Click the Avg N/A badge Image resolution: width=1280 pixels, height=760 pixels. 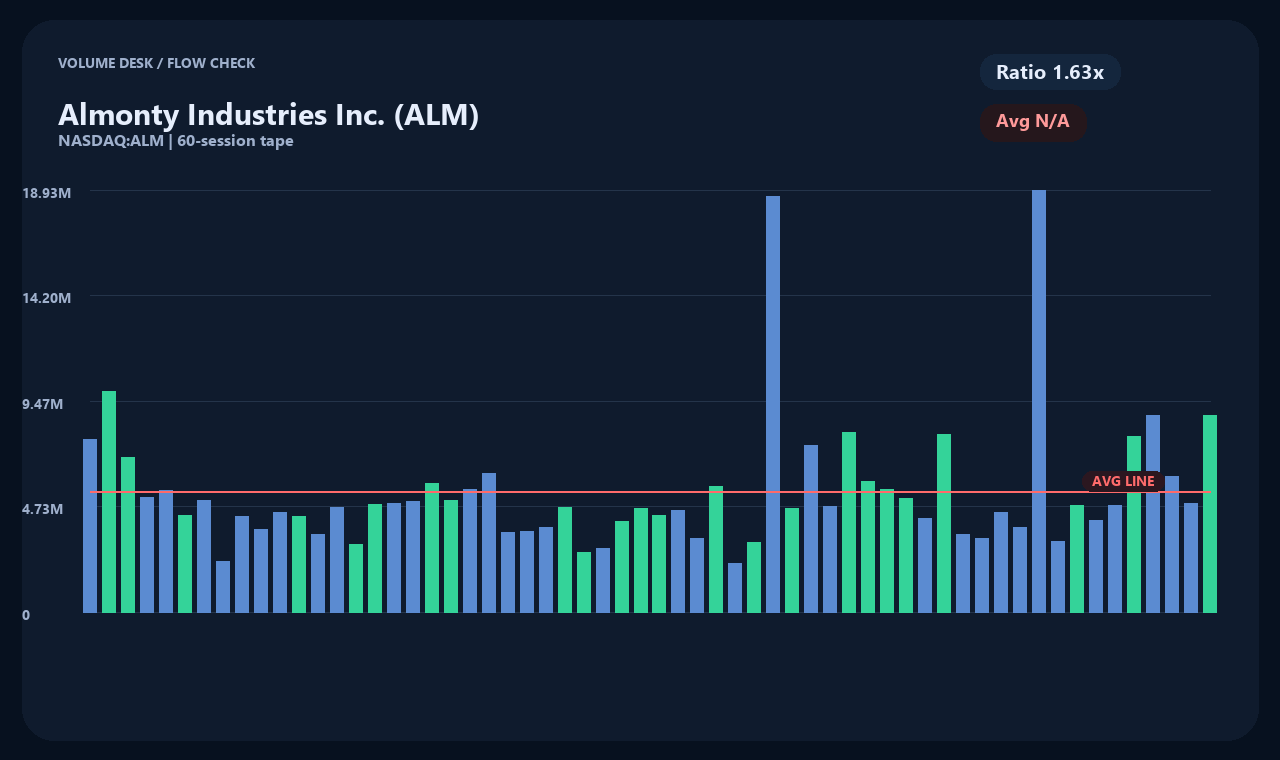(x=1033, y=122)
